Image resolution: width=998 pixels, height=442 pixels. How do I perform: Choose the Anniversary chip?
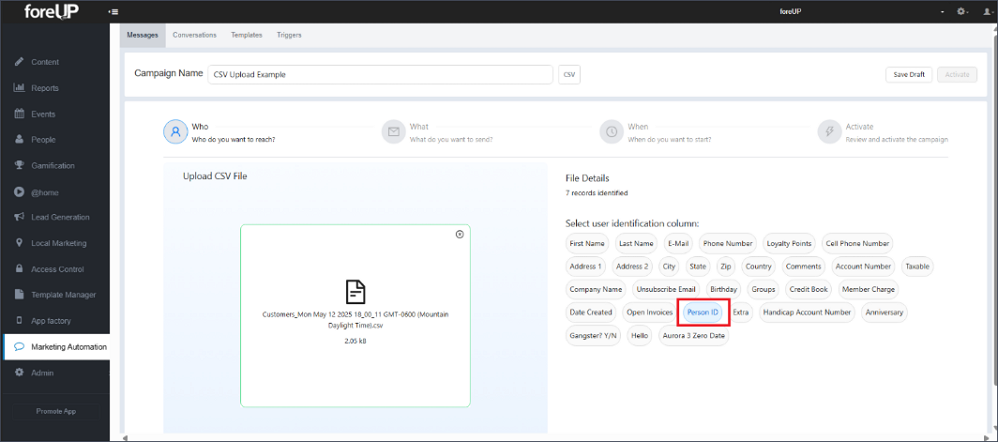click(x=885, y=313)
